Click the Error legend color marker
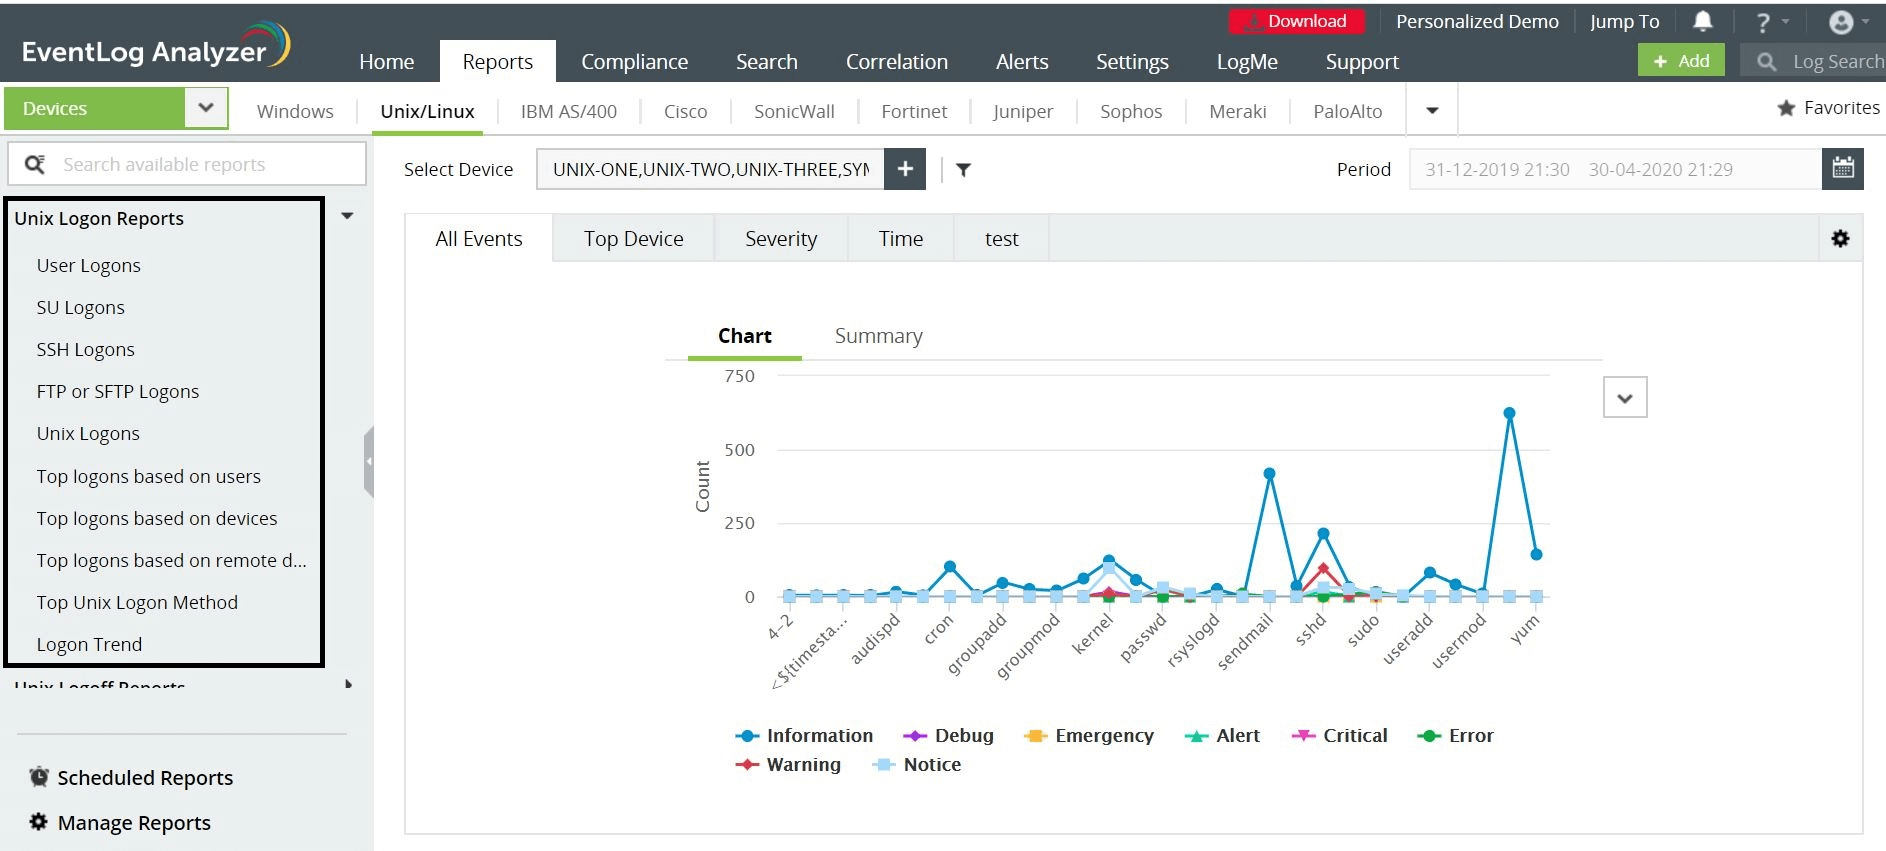 coord(1429,736)
